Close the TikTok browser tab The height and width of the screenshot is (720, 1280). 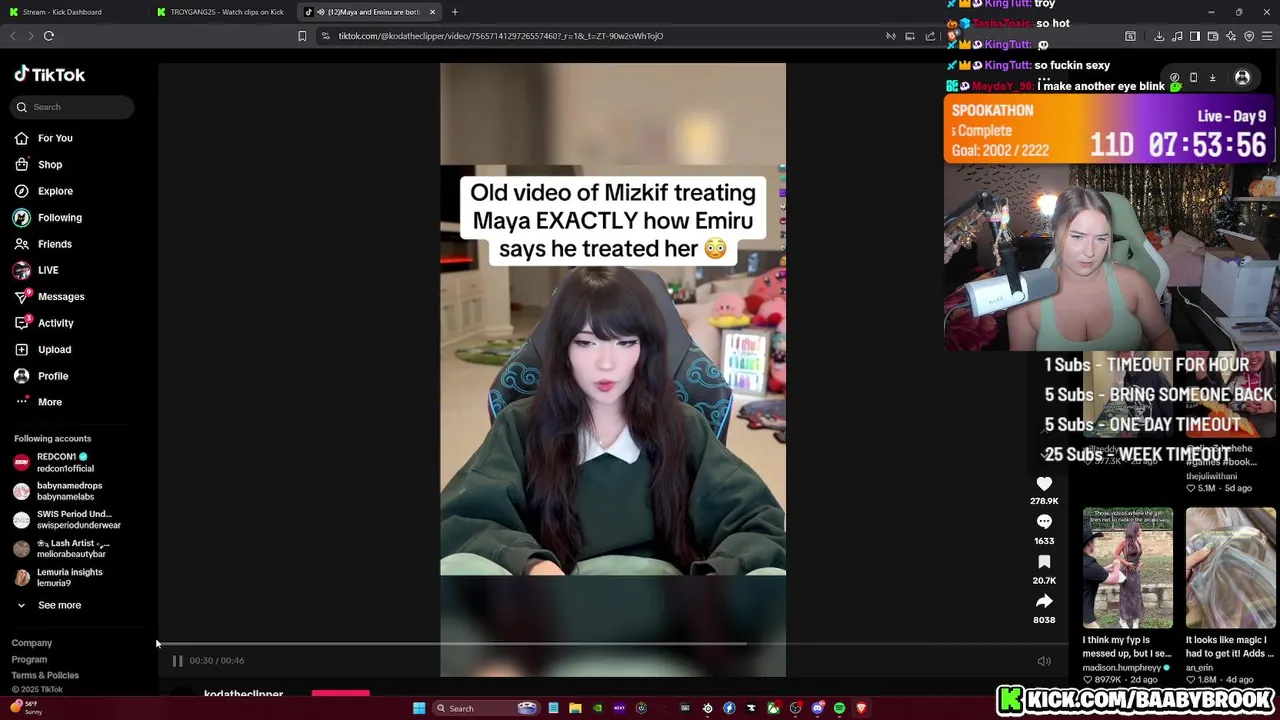coord(432,12)
